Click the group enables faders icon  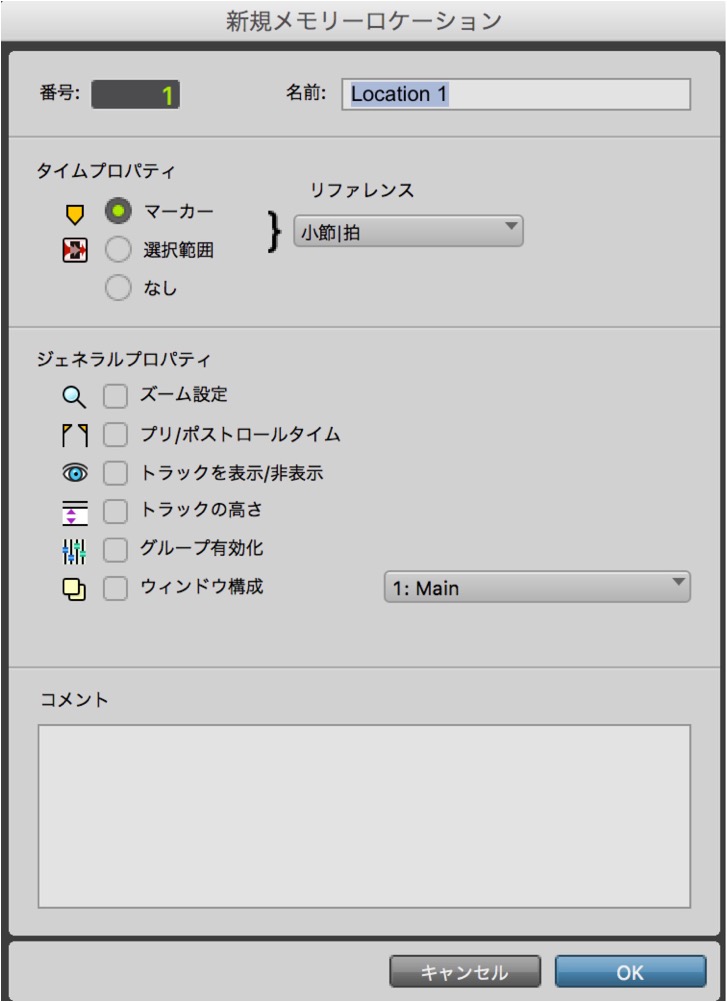pyautogui.click(x=74, y=551)
